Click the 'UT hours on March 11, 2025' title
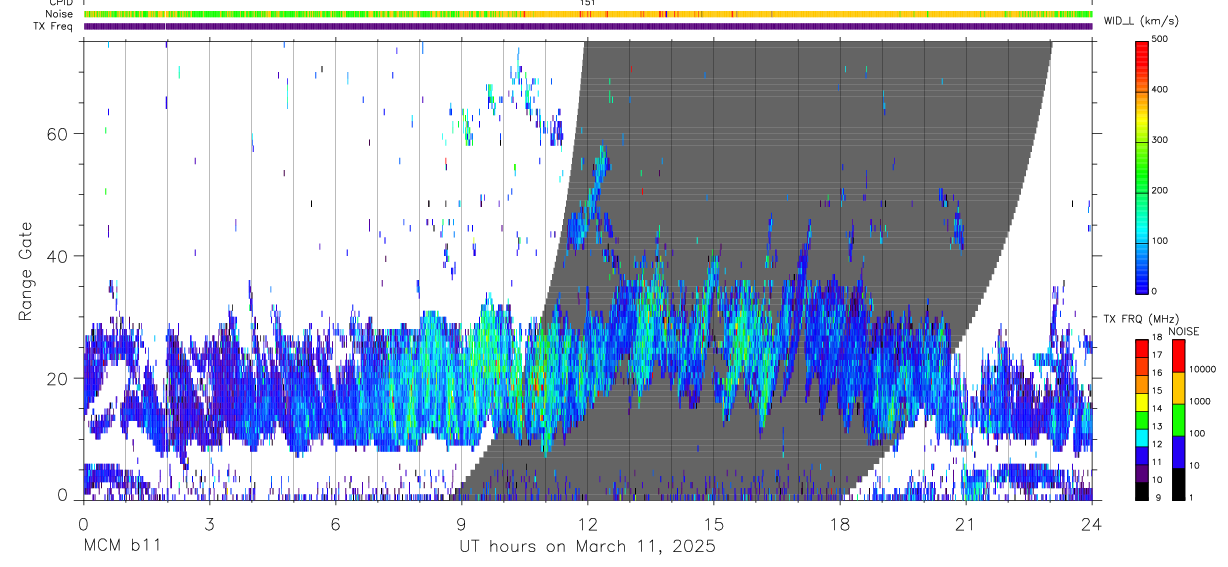The width and height of the screenshot is (1228, 567). click(x=587, y=546)
